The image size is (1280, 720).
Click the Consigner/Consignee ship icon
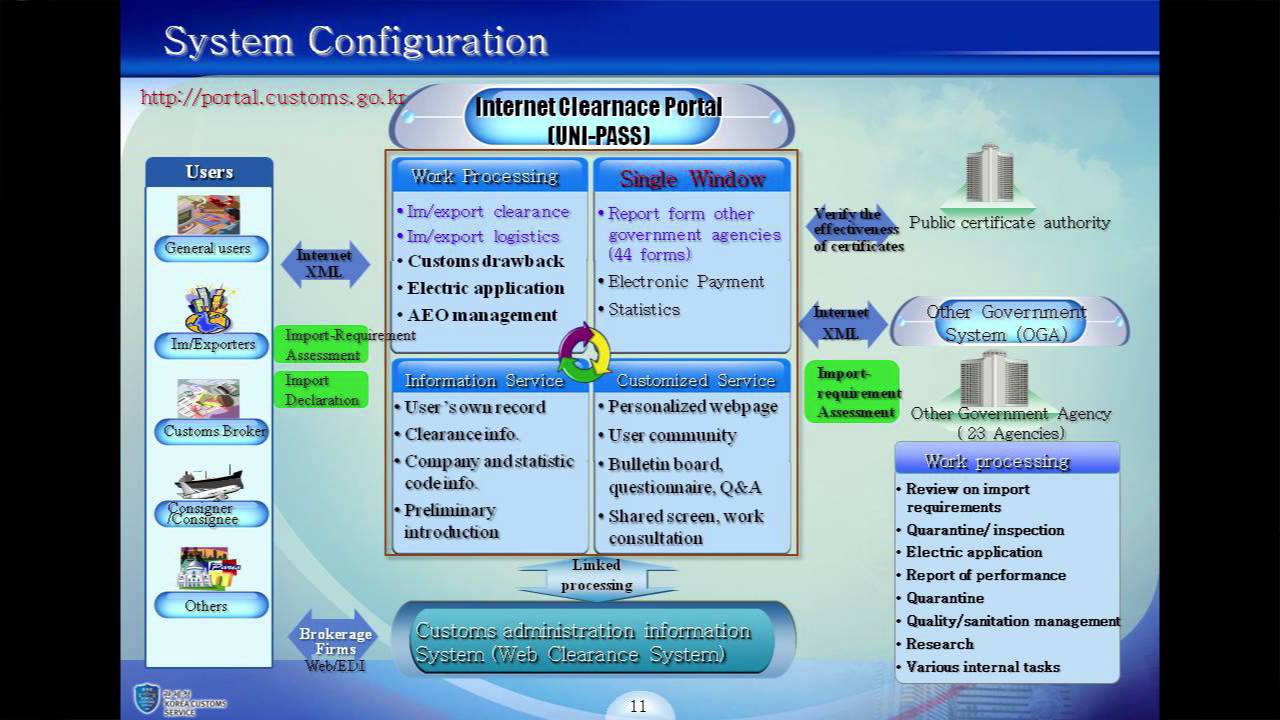[x=208, y=483]
